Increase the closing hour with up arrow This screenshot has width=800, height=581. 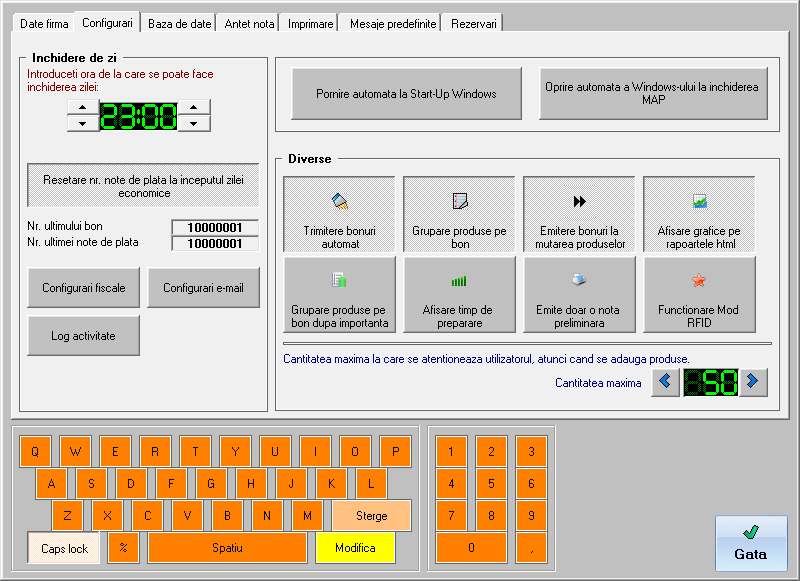[x=83, y=107]
